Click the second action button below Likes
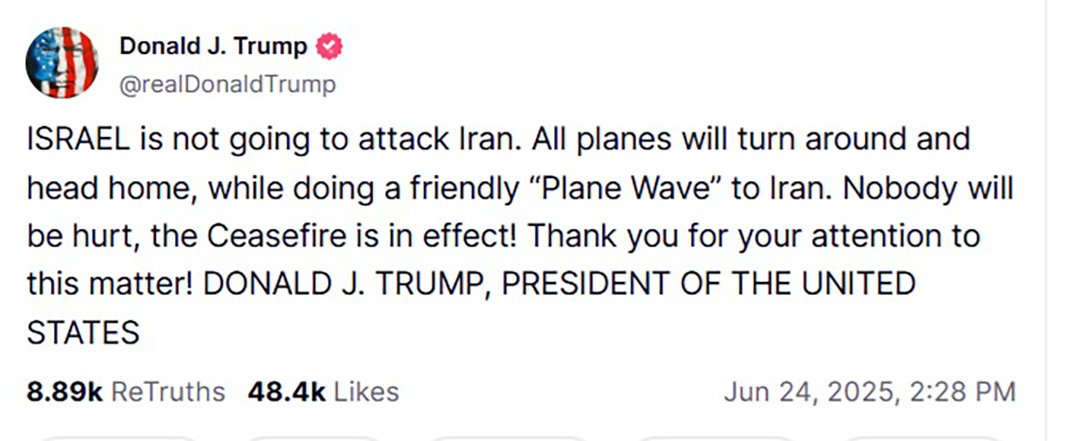1066x441 pixels. 313,438
